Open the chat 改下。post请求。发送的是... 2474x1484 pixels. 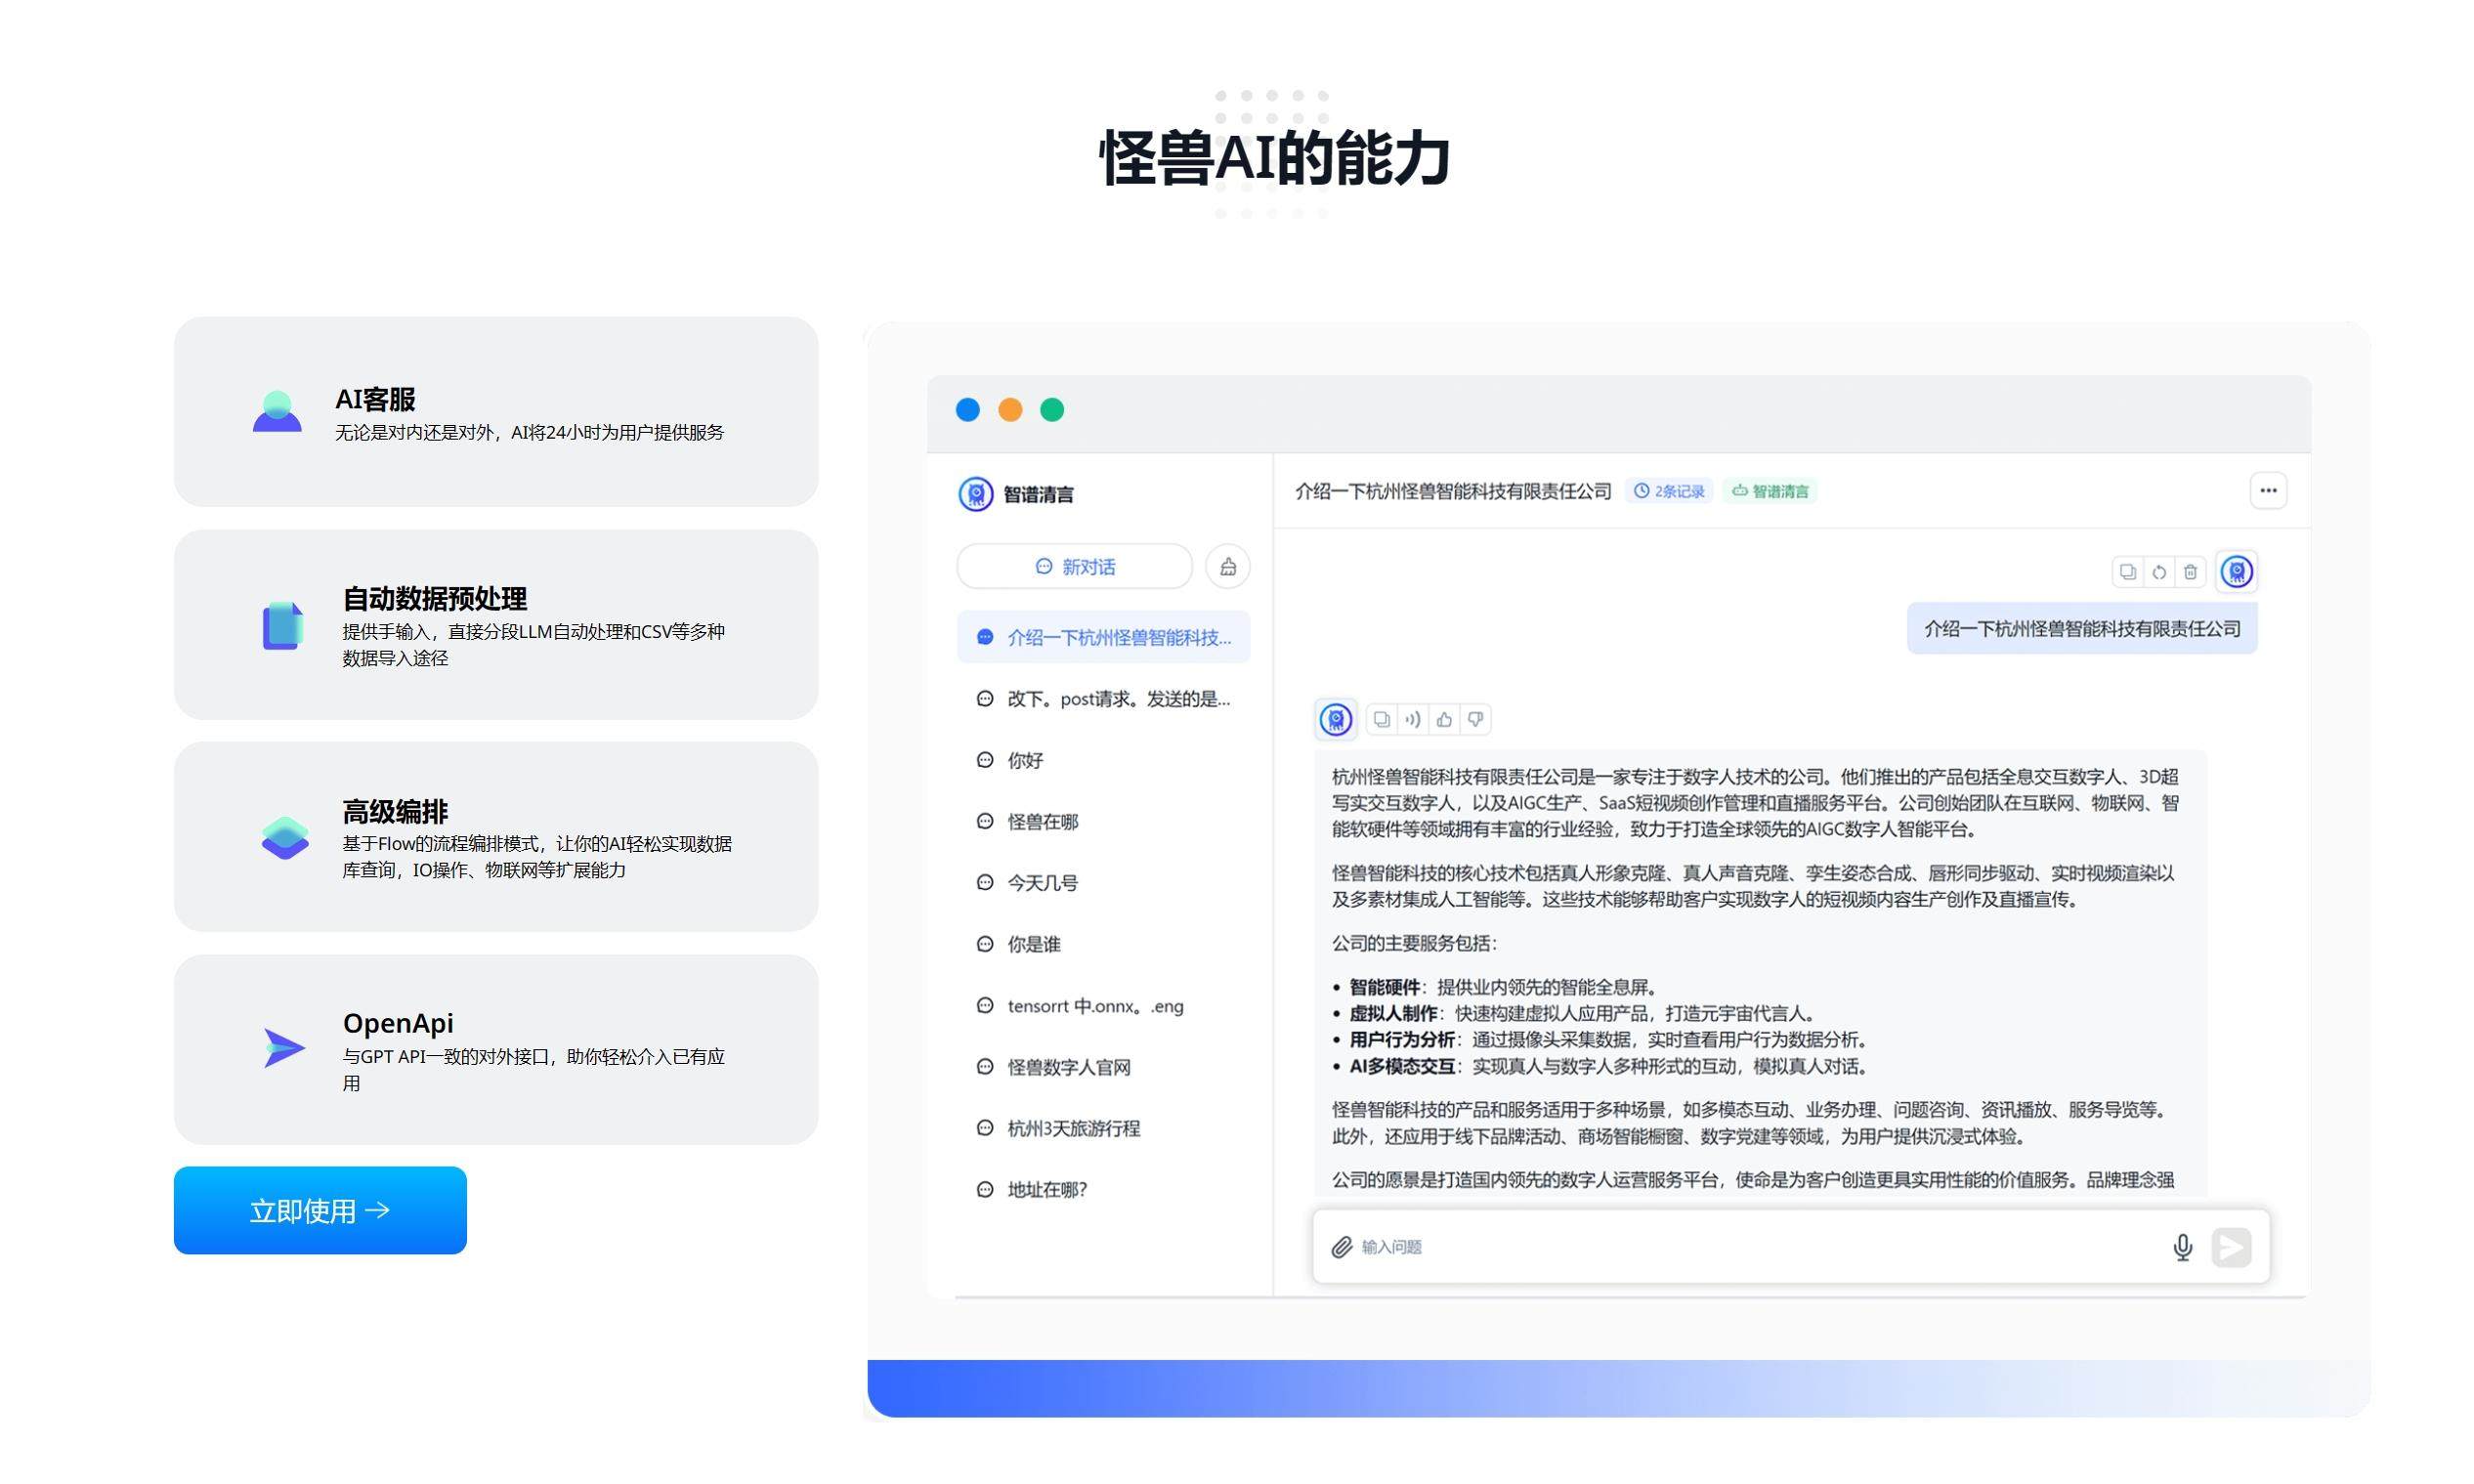click(1104, 699)
